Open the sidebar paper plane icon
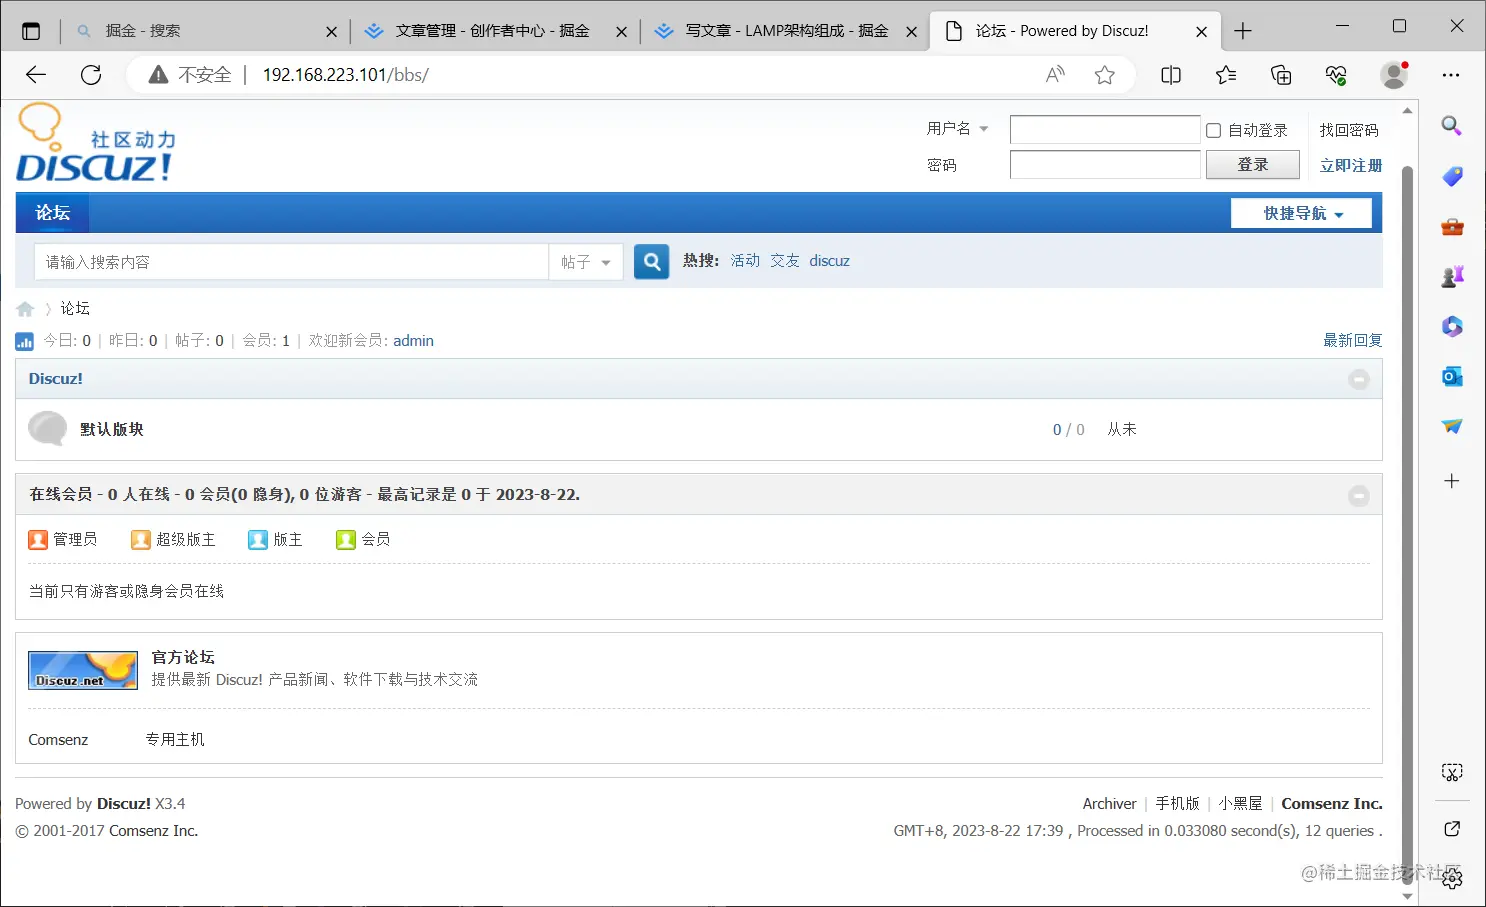 point(1452,426)
